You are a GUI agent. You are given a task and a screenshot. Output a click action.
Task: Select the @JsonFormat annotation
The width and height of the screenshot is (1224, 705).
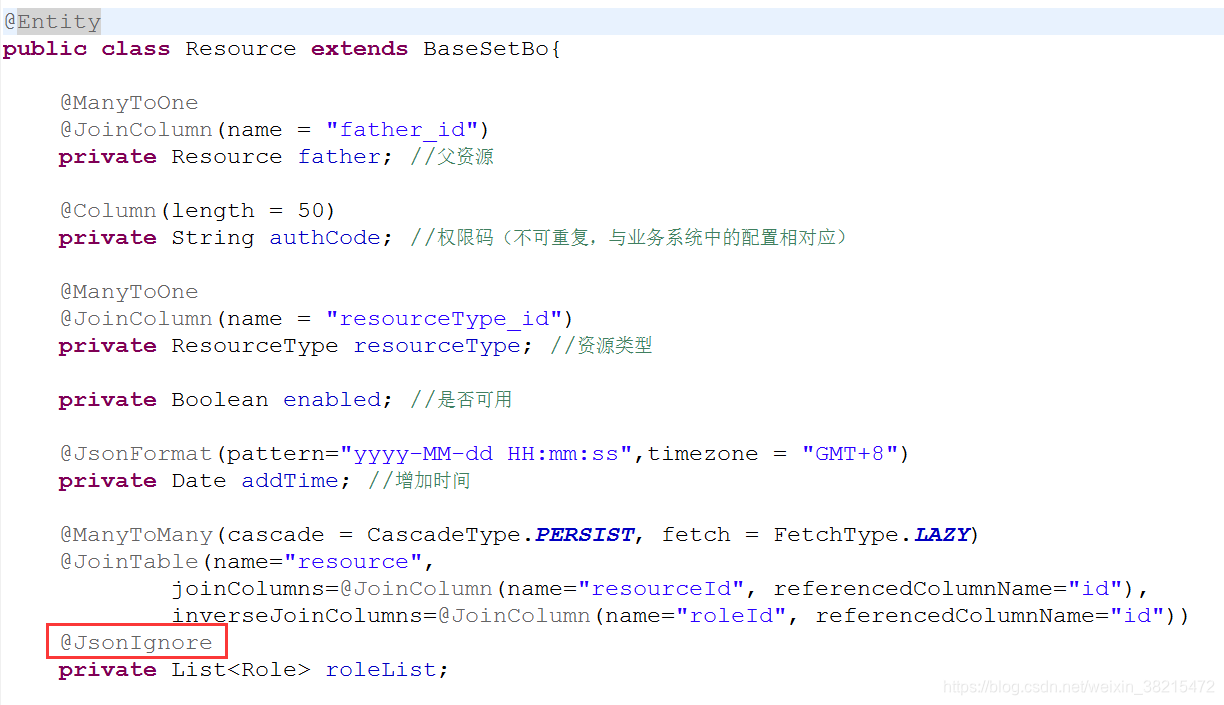pos(135,453)
